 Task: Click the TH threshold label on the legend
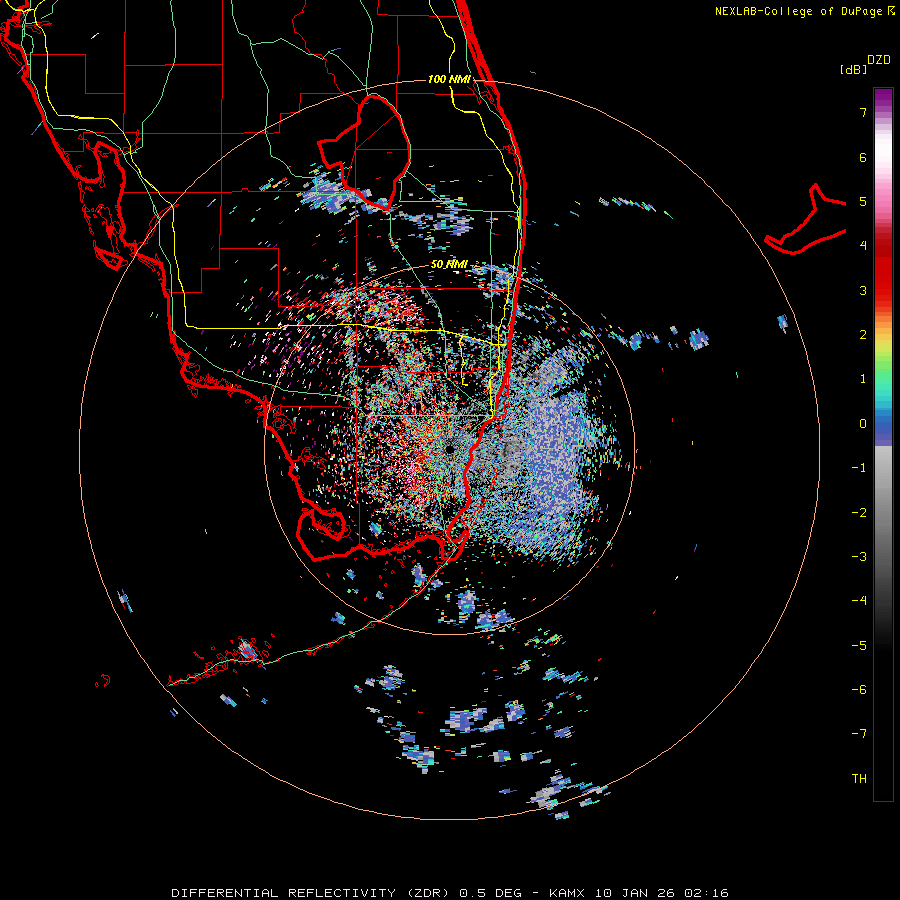coord(859,779)
